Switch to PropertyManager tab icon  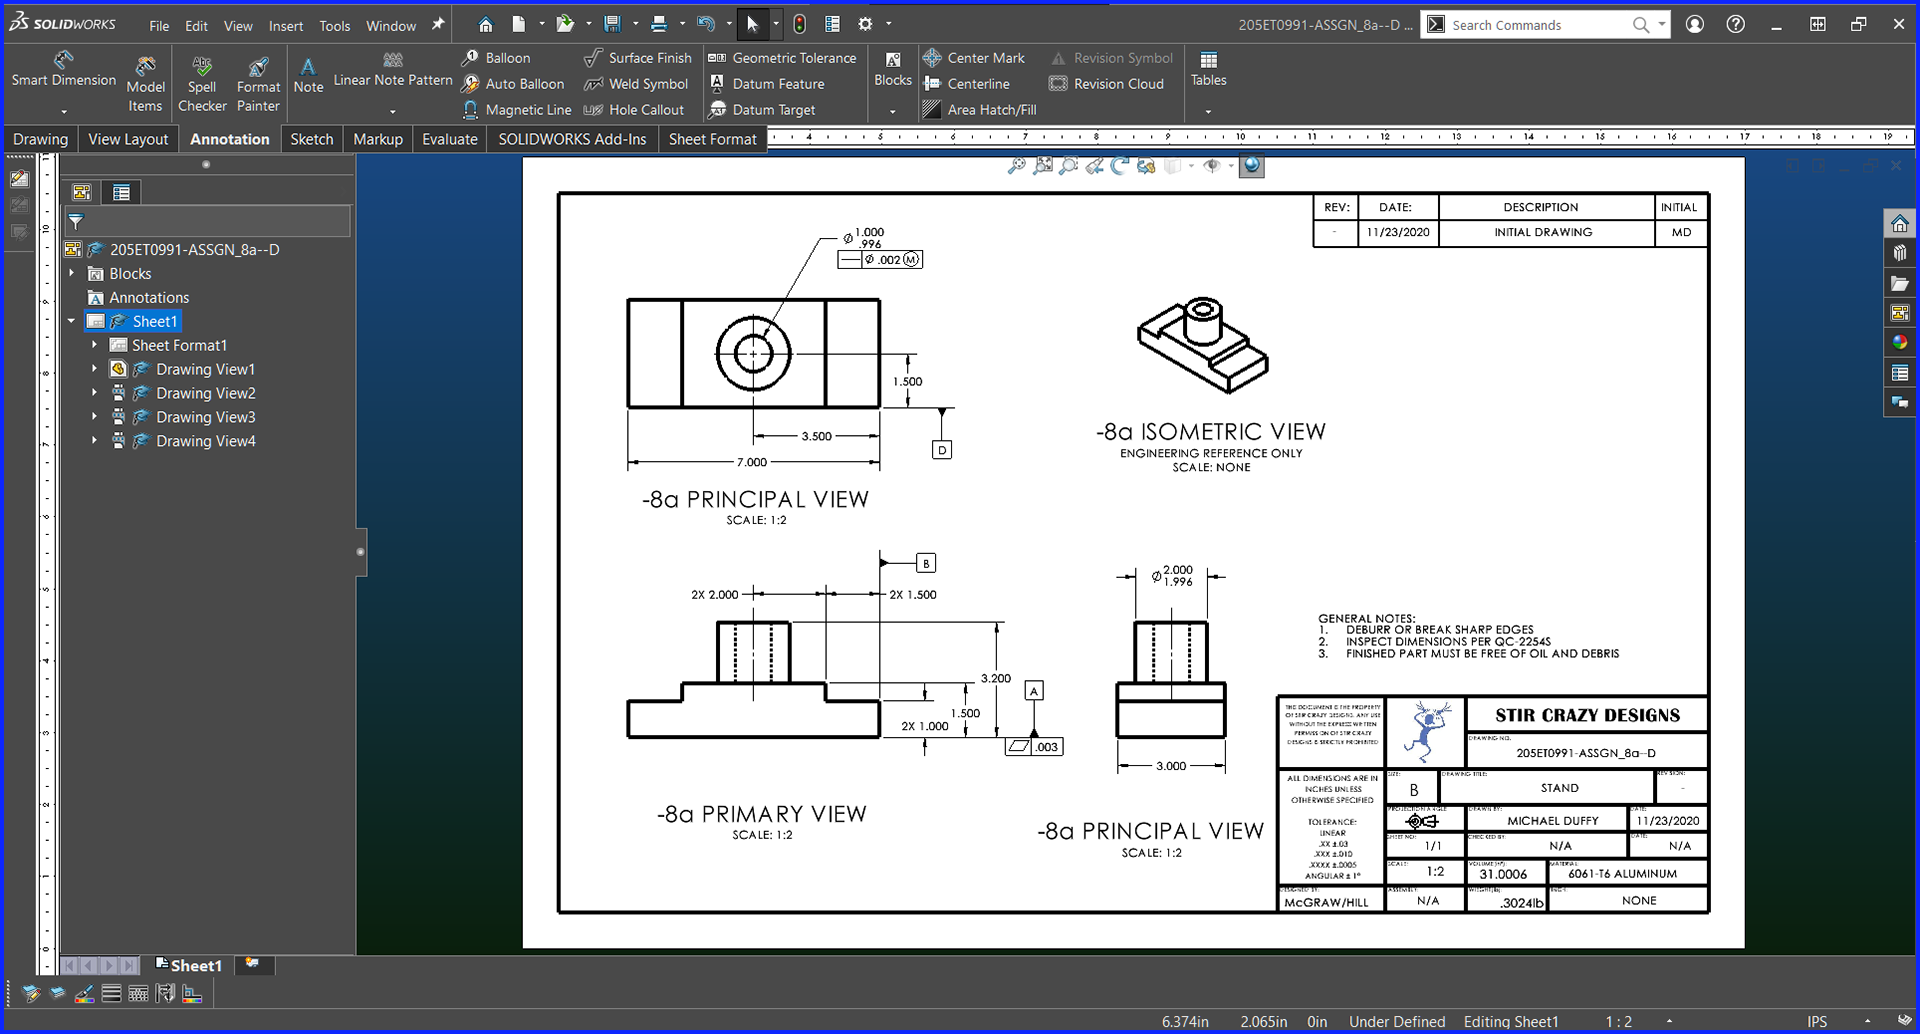(x=121, y=192)
